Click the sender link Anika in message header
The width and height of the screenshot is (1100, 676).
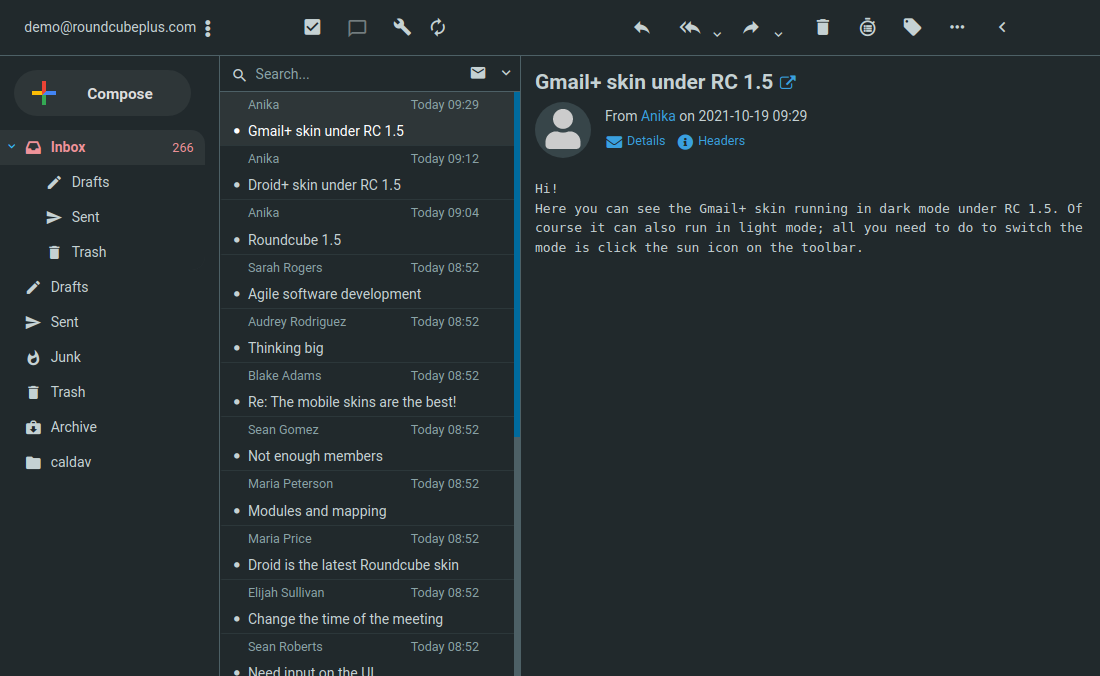click(658, 116)
